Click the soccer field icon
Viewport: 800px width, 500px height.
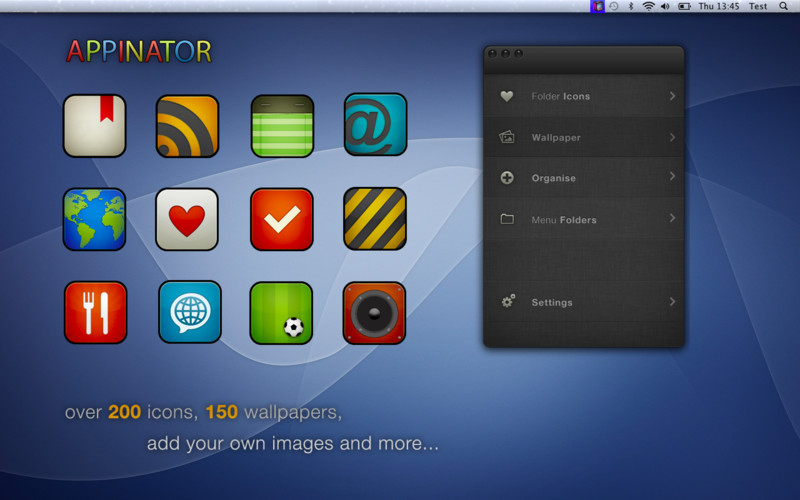pos(281,313)
